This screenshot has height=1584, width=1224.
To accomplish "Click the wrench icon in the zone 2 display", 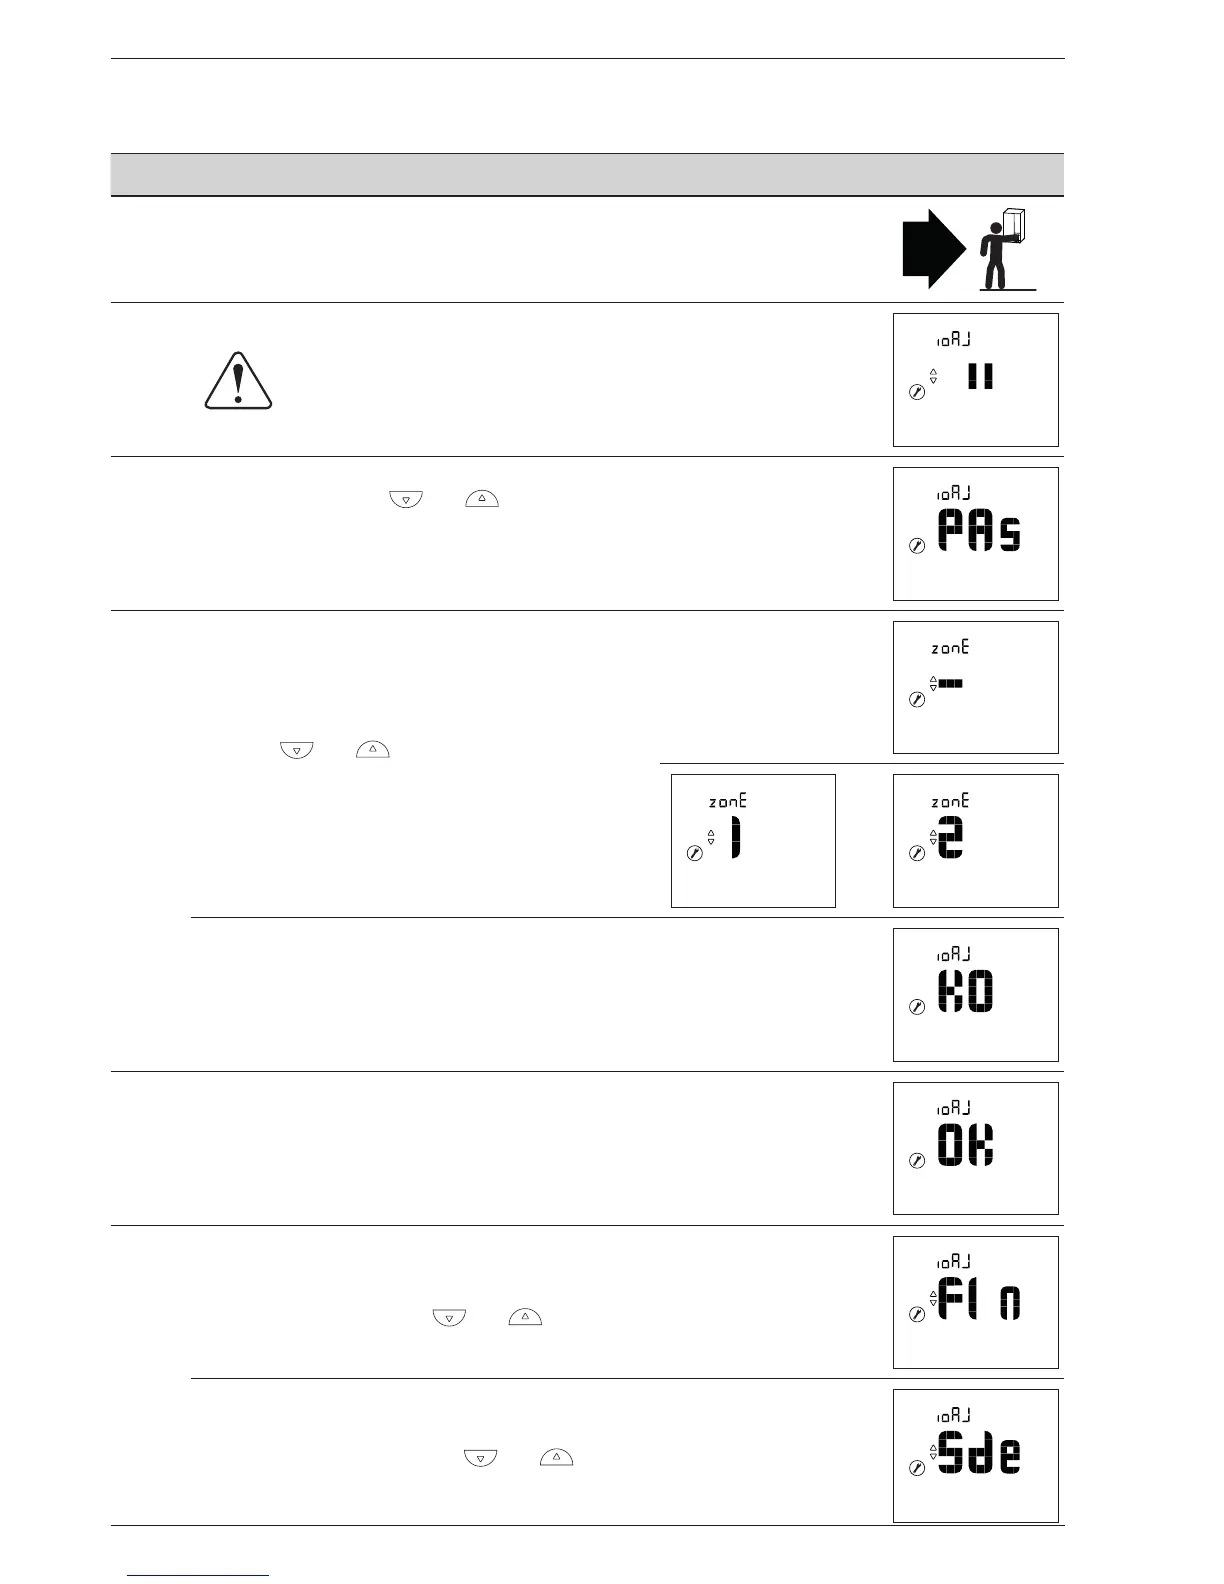I will coord(916,853).
